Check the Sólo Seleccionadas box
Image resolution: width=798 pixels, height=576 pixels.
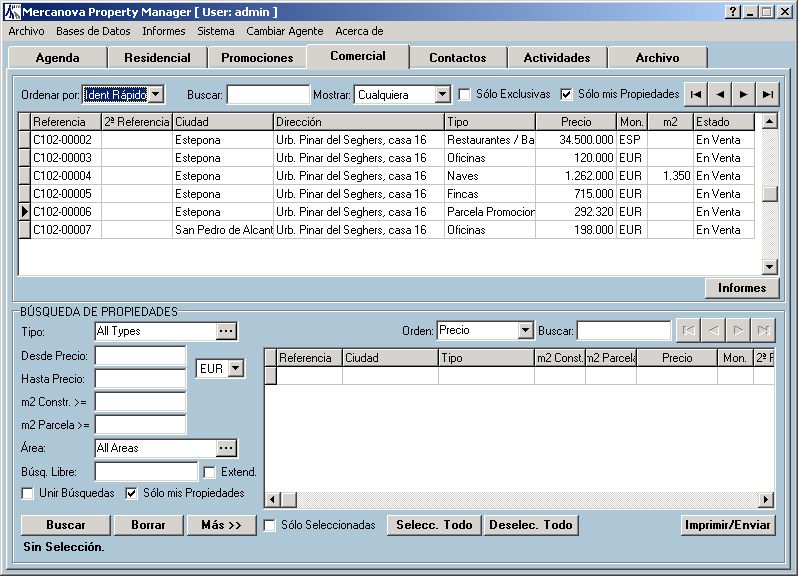[269, 526]
